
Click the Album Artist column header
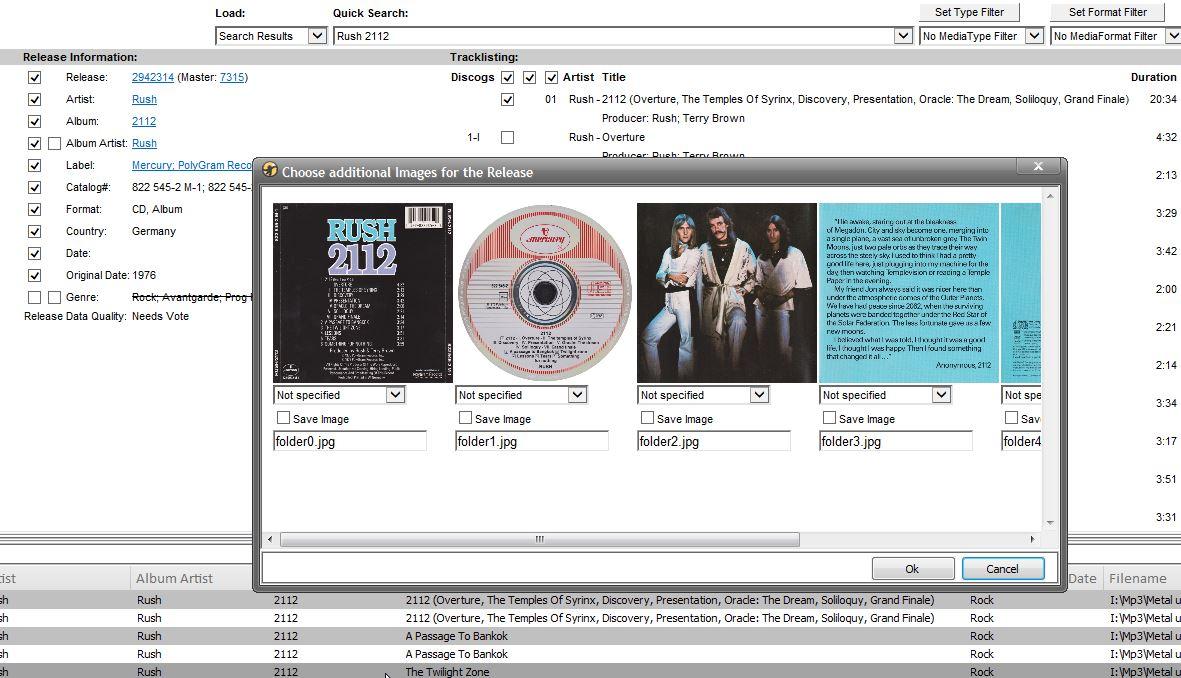coord(175,578)
